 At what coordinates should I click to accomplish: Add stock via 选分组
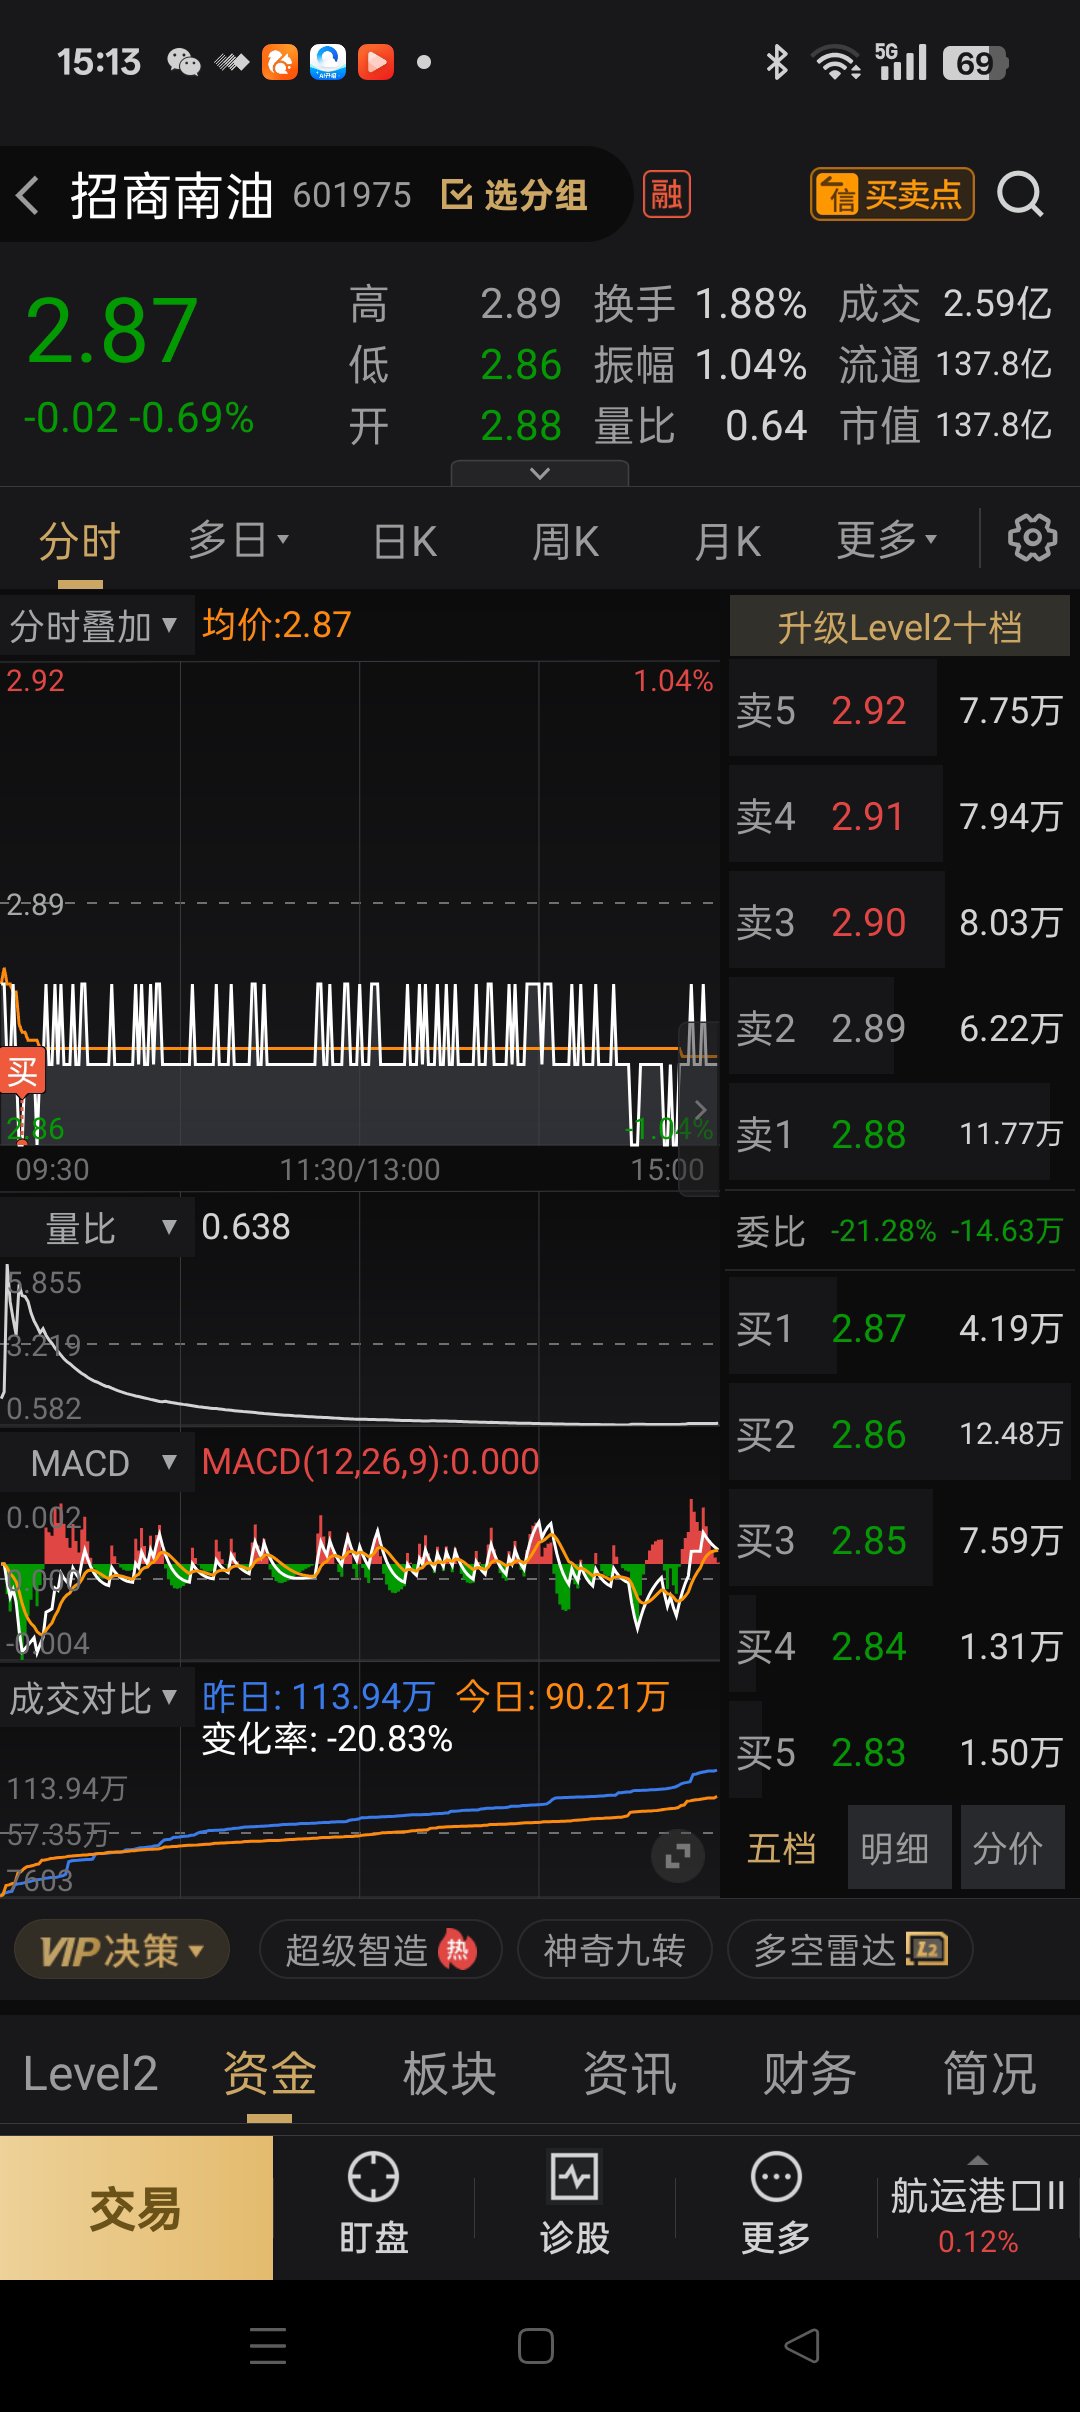pos(514,195)
